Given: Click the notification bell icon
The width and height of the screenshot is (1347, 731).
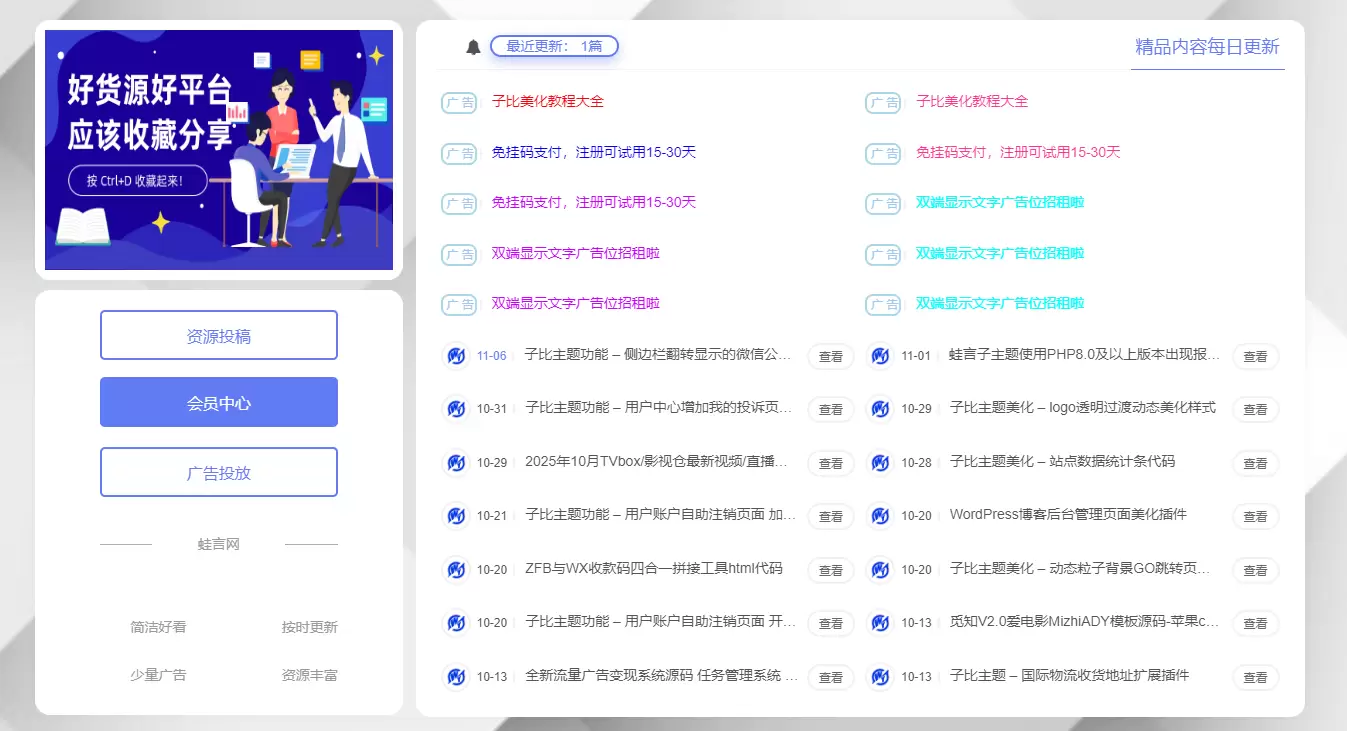Looking at the screenshot, I should click(472, 45).
